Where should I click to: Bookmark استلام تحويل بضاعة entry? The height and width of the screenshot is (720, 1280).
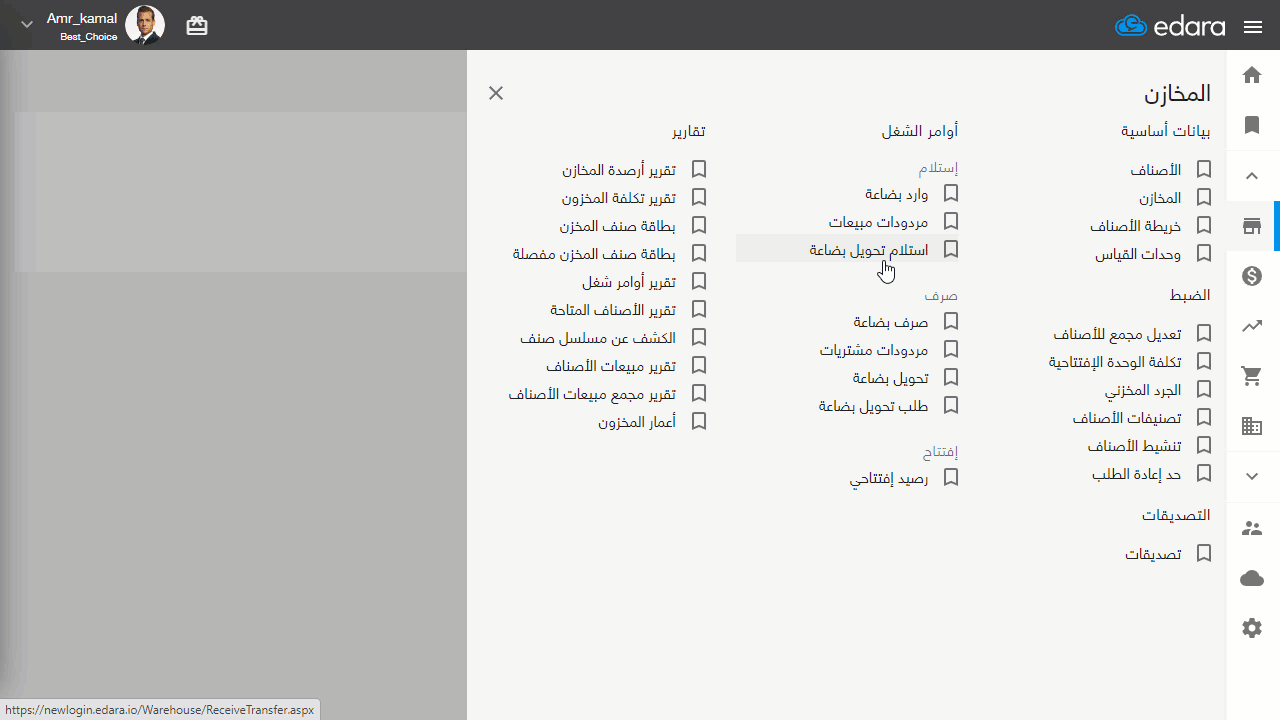(x=951, y=249)
